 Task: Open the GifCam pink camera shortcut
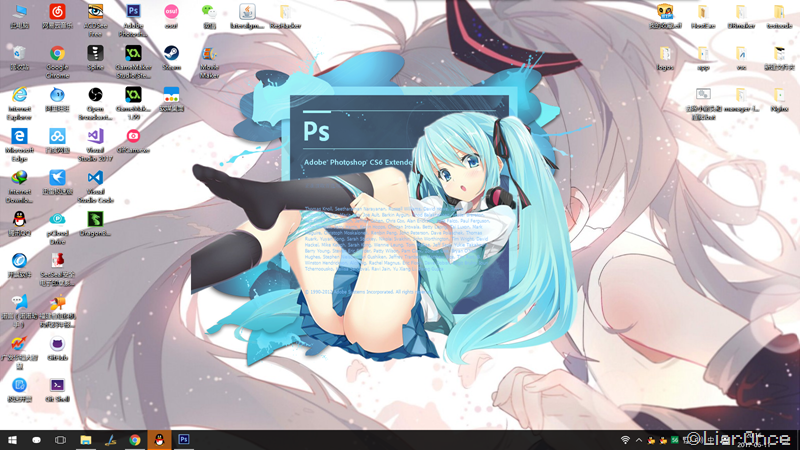133,136
